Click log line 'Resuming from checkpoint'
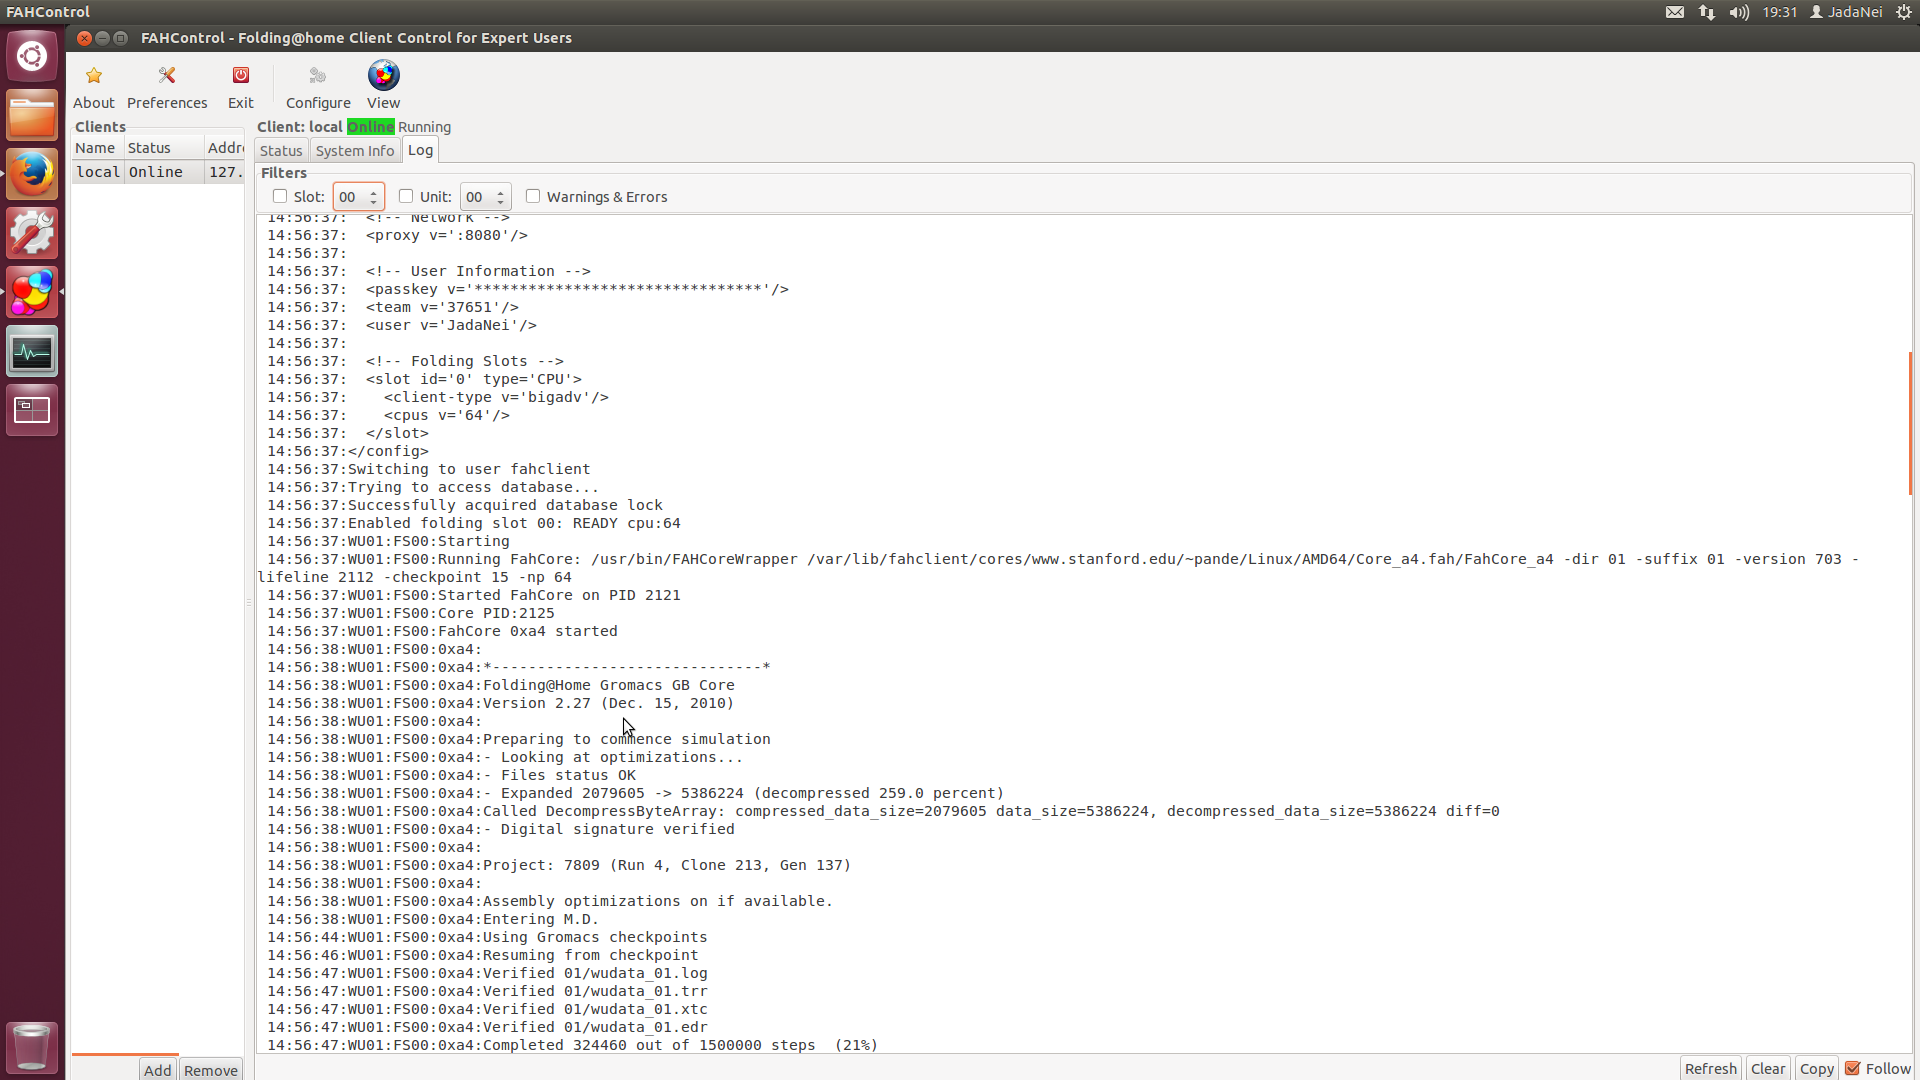Image resolution: width=1920 pixels, height=1080 pixels. tap(591, 955)
